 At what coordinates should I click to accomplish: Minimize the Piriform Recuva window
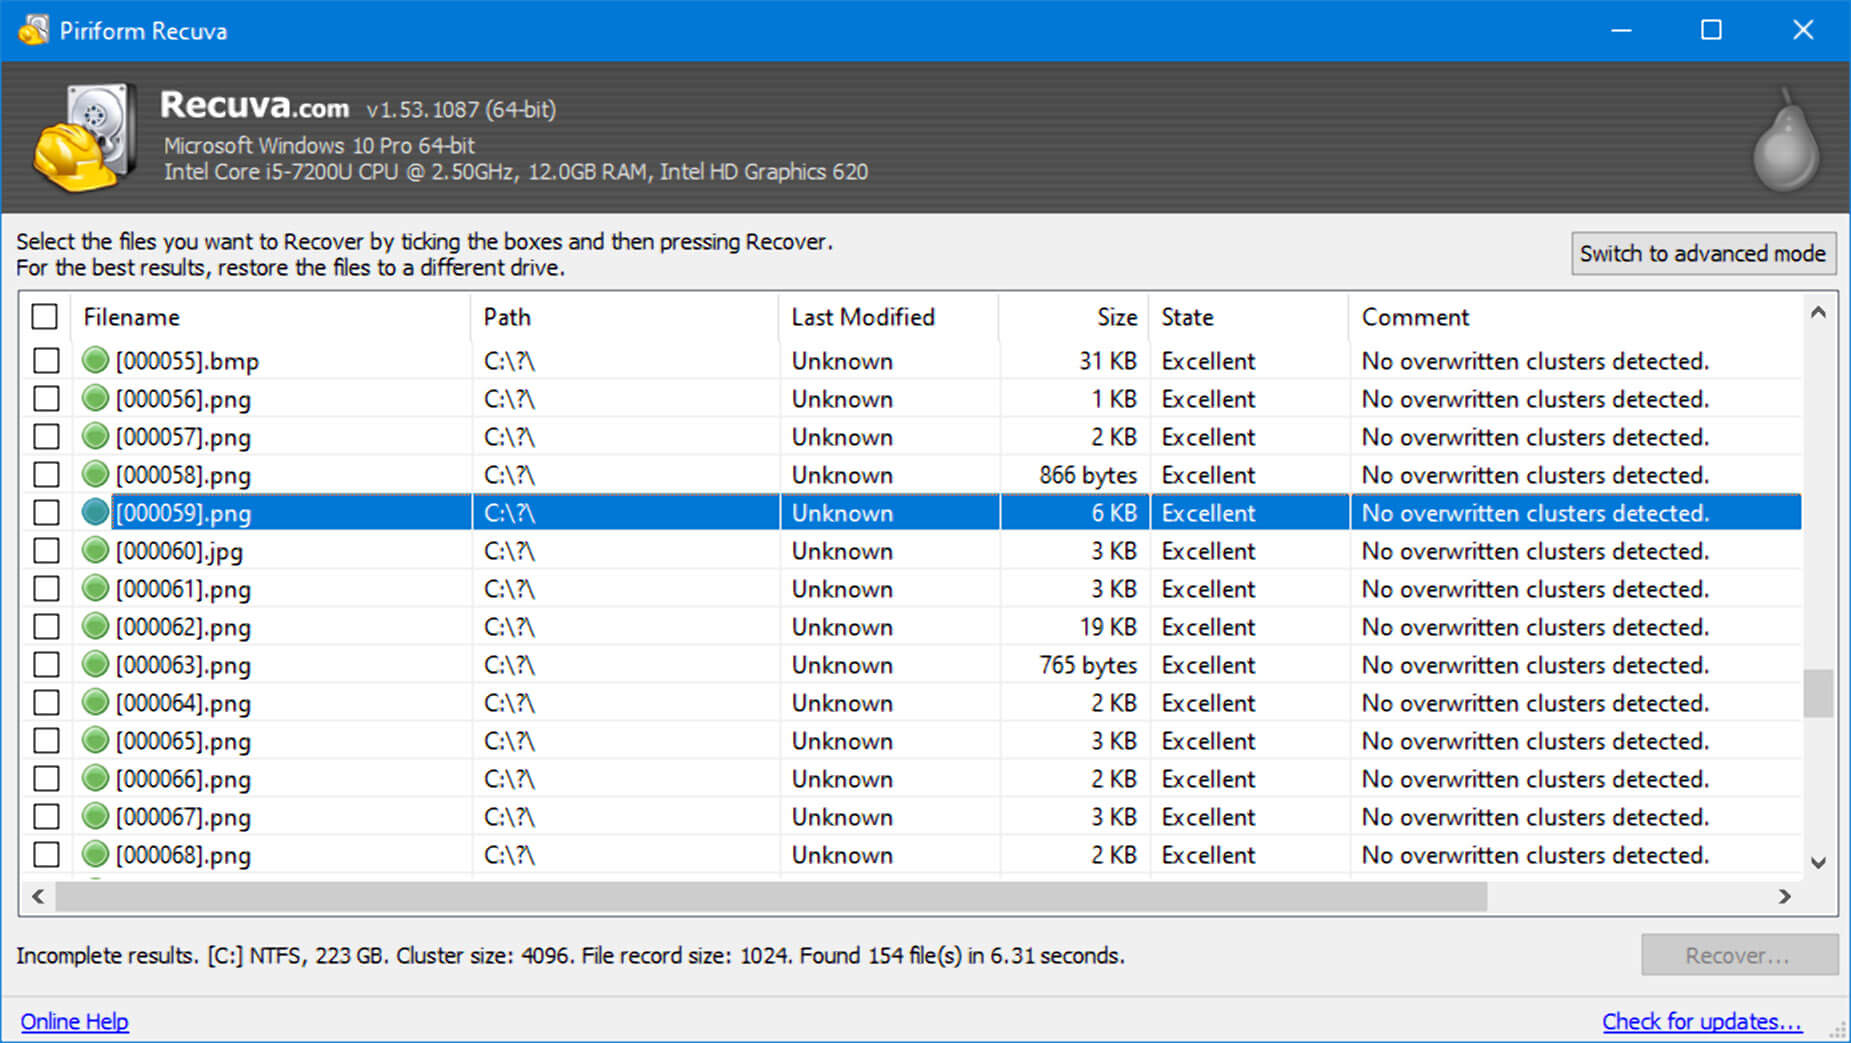tap(1621, 30)
